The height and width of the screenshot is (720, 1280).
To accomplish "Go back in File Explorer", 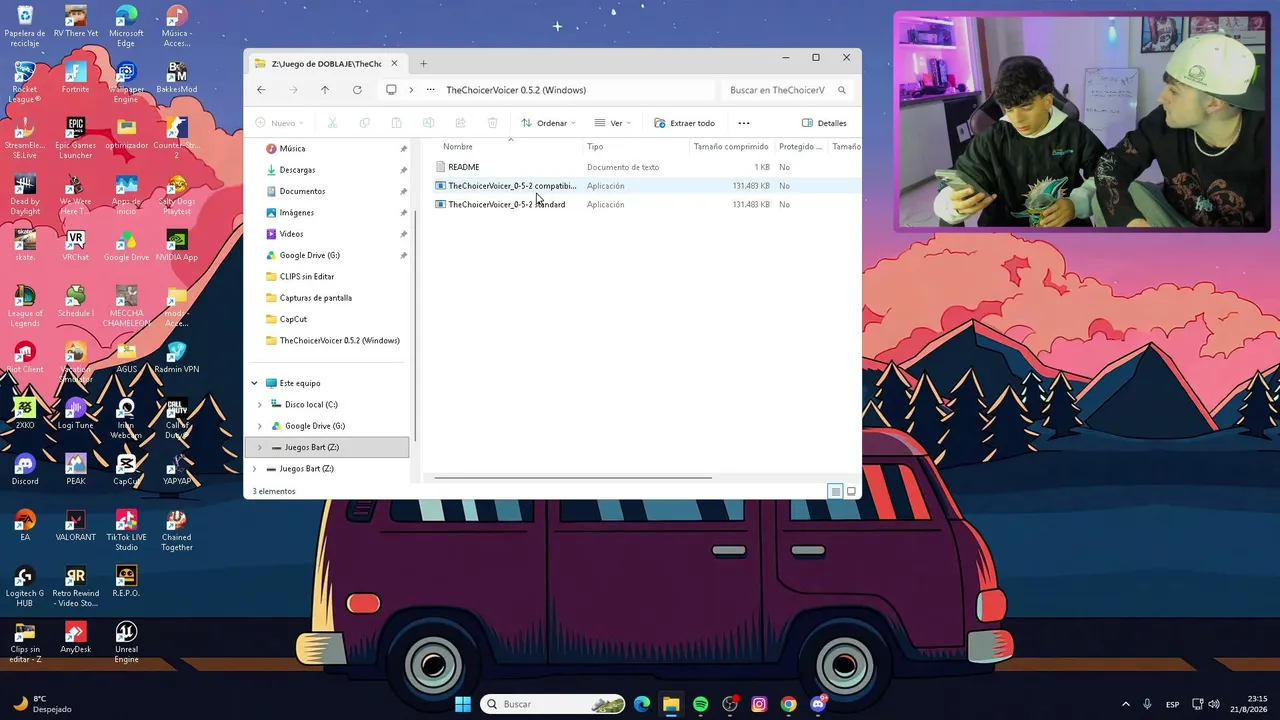I will pos(261,90).
